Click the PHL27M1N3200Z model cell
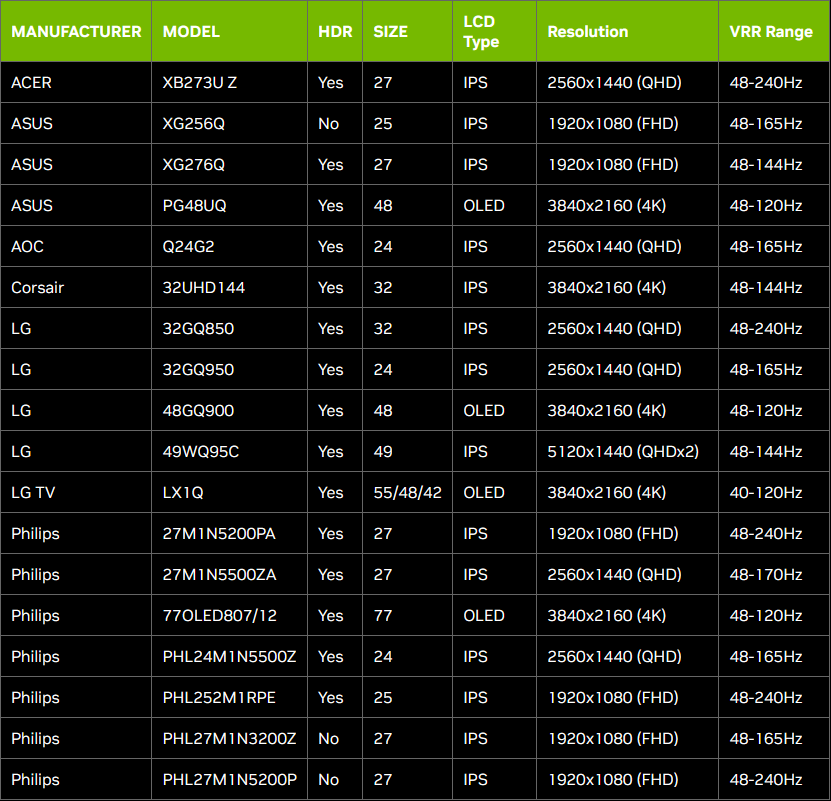 pos(229,738)
